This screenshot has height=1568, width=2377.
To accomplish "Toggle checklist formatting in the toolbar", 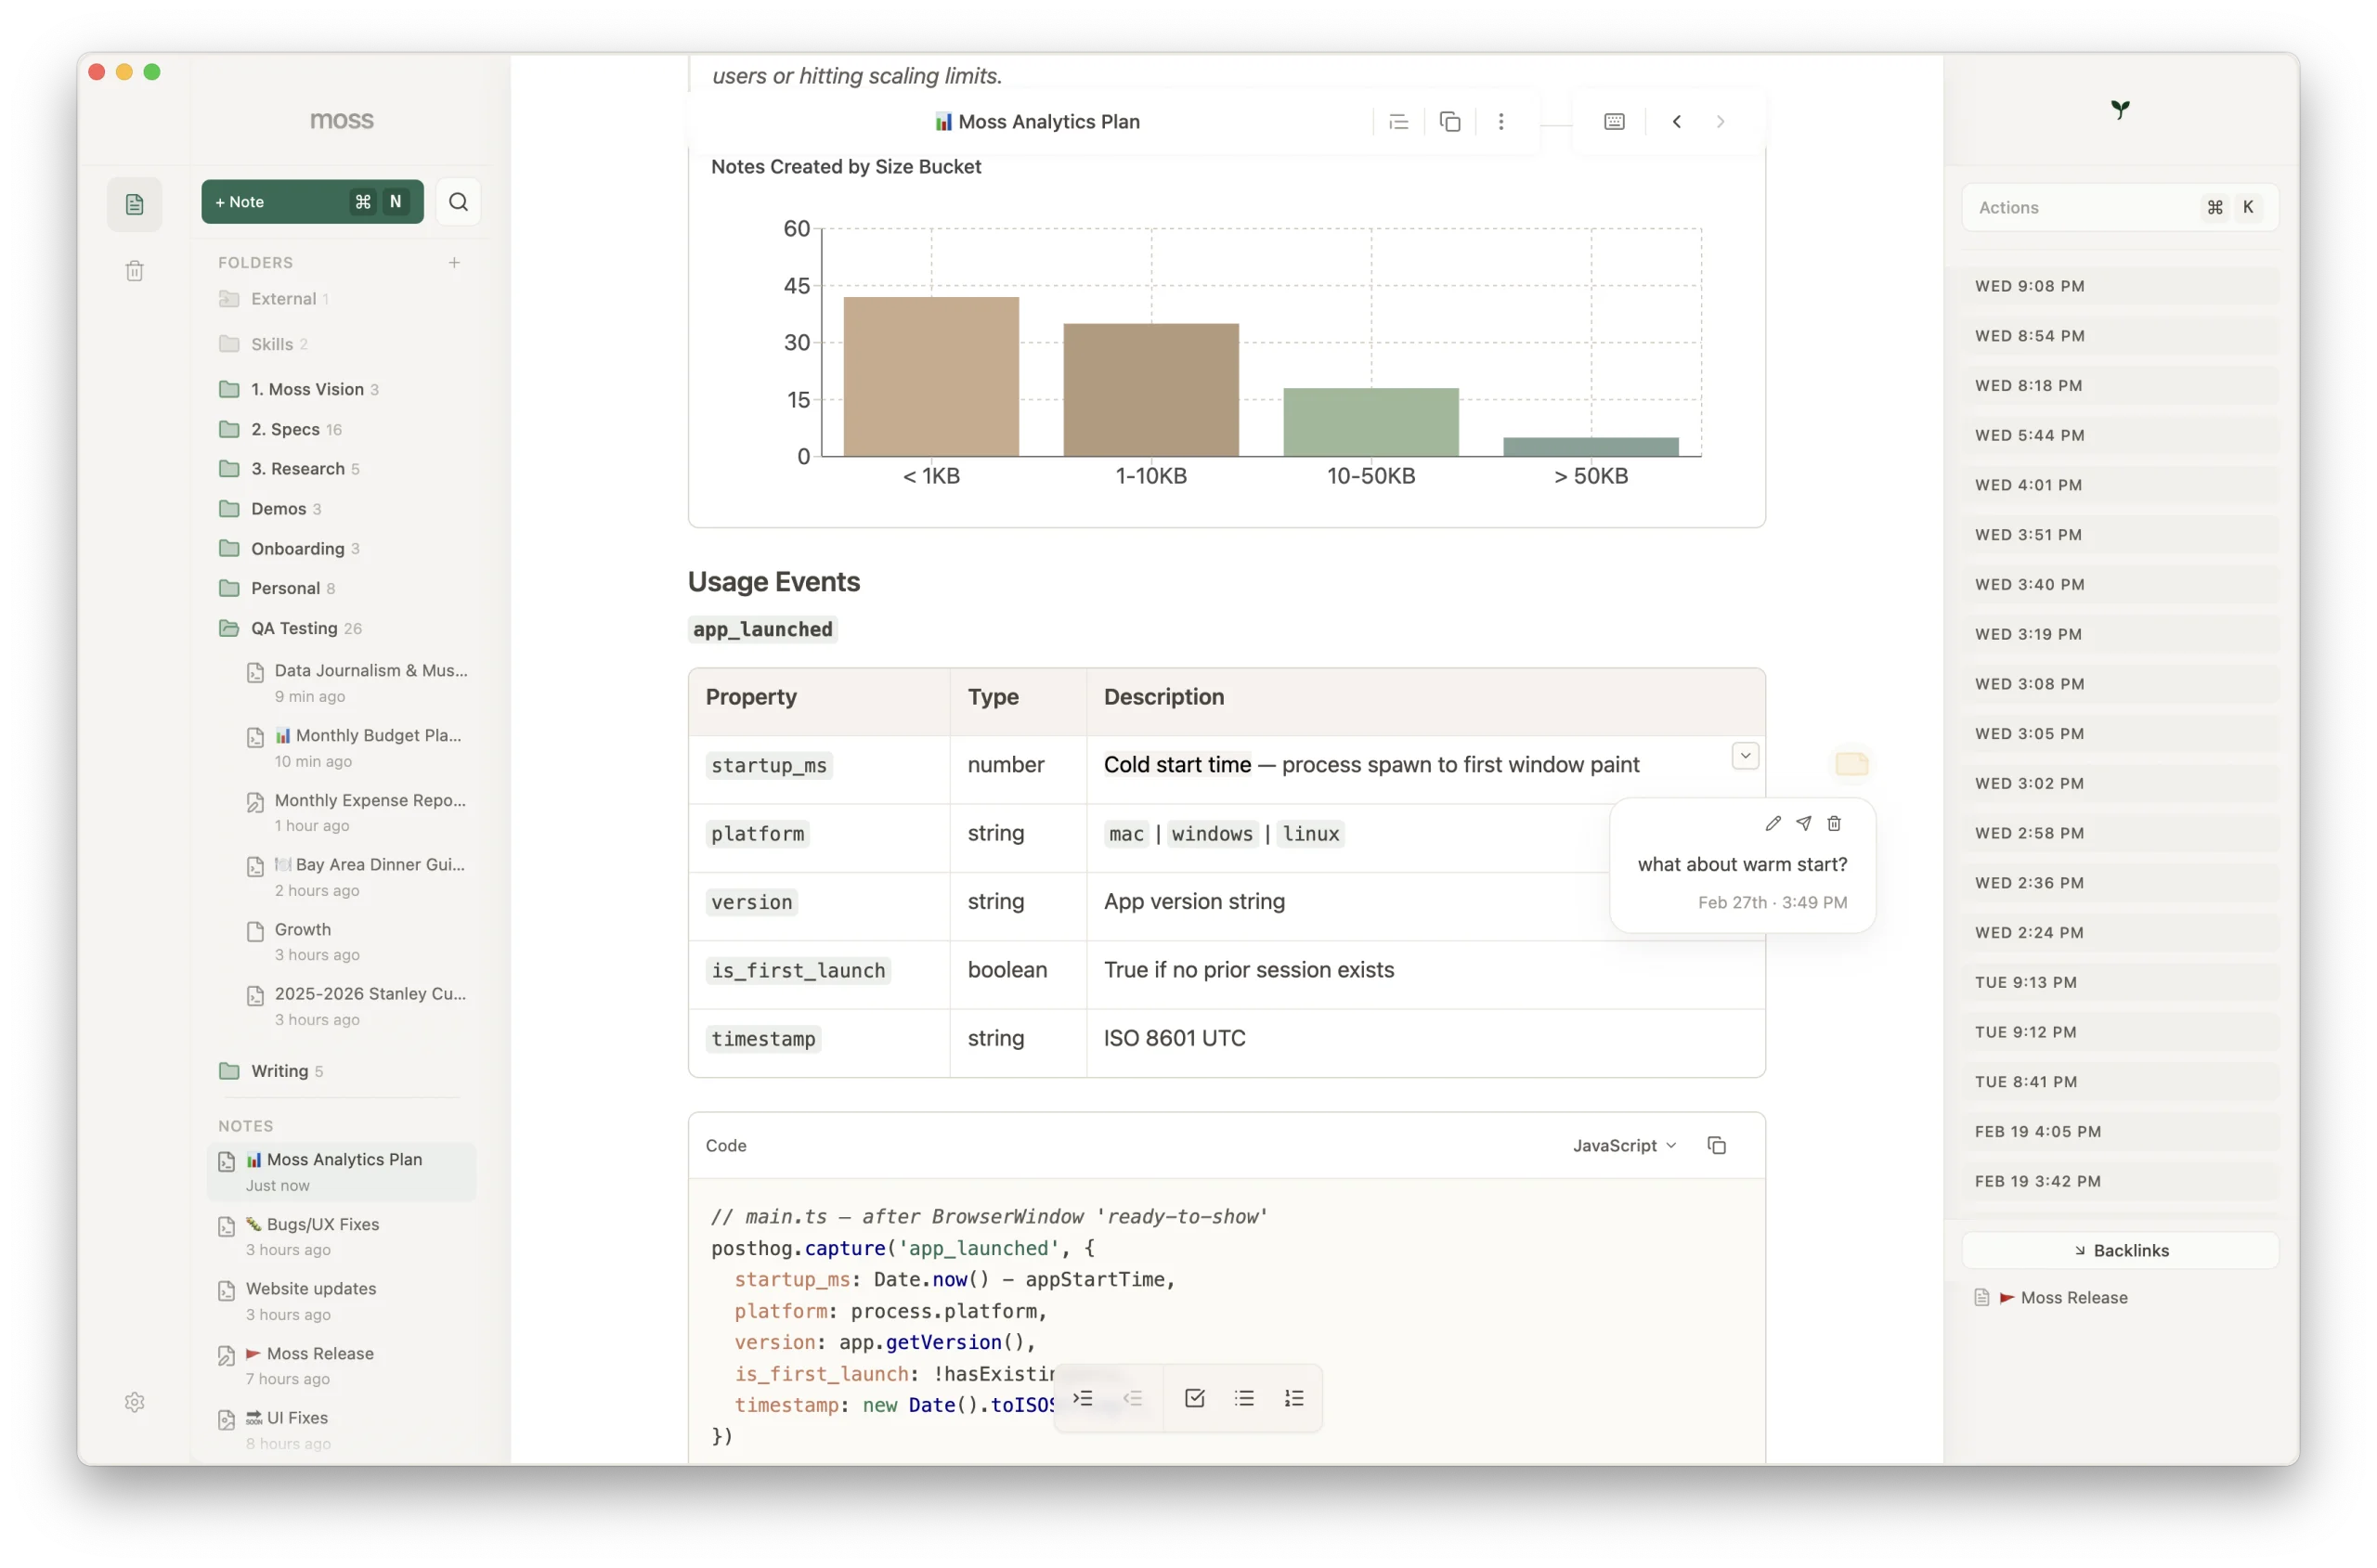I will pyautogui.click(x=1195, y=1397).
